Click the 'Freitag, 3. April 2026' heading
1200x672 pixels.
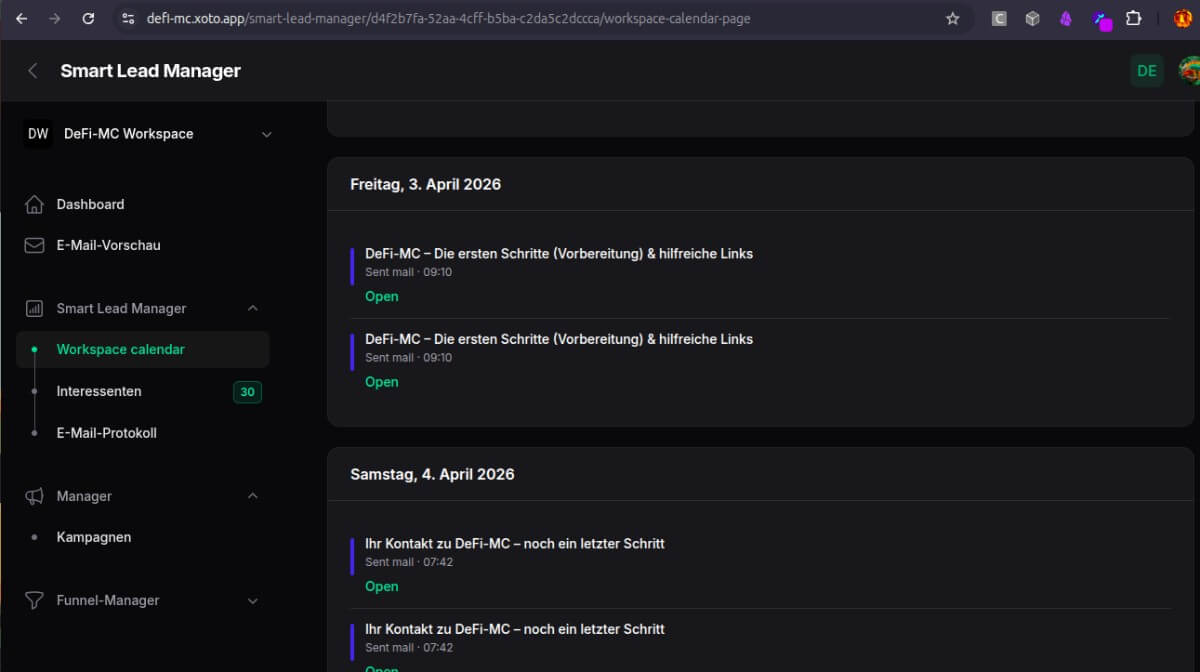tap(425, 184)
